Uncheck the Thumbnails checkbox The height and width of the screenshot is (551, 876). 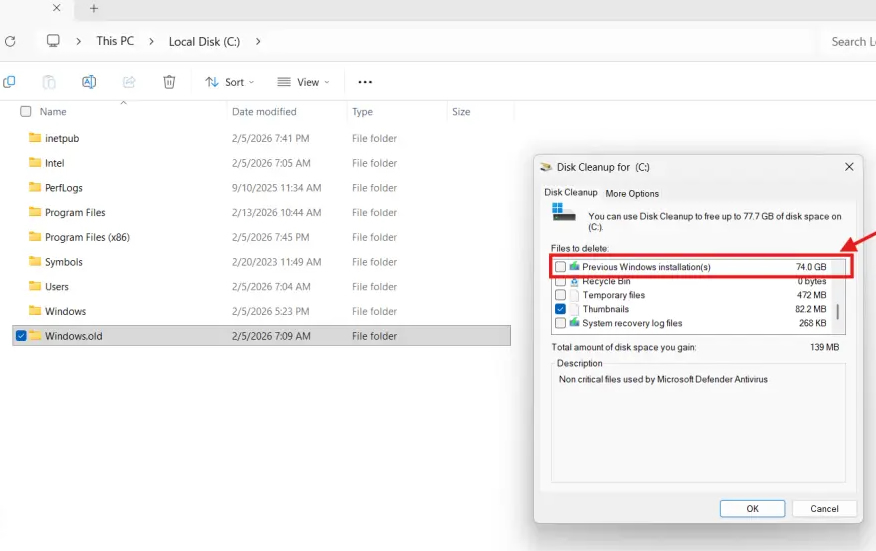coord(560,308)
